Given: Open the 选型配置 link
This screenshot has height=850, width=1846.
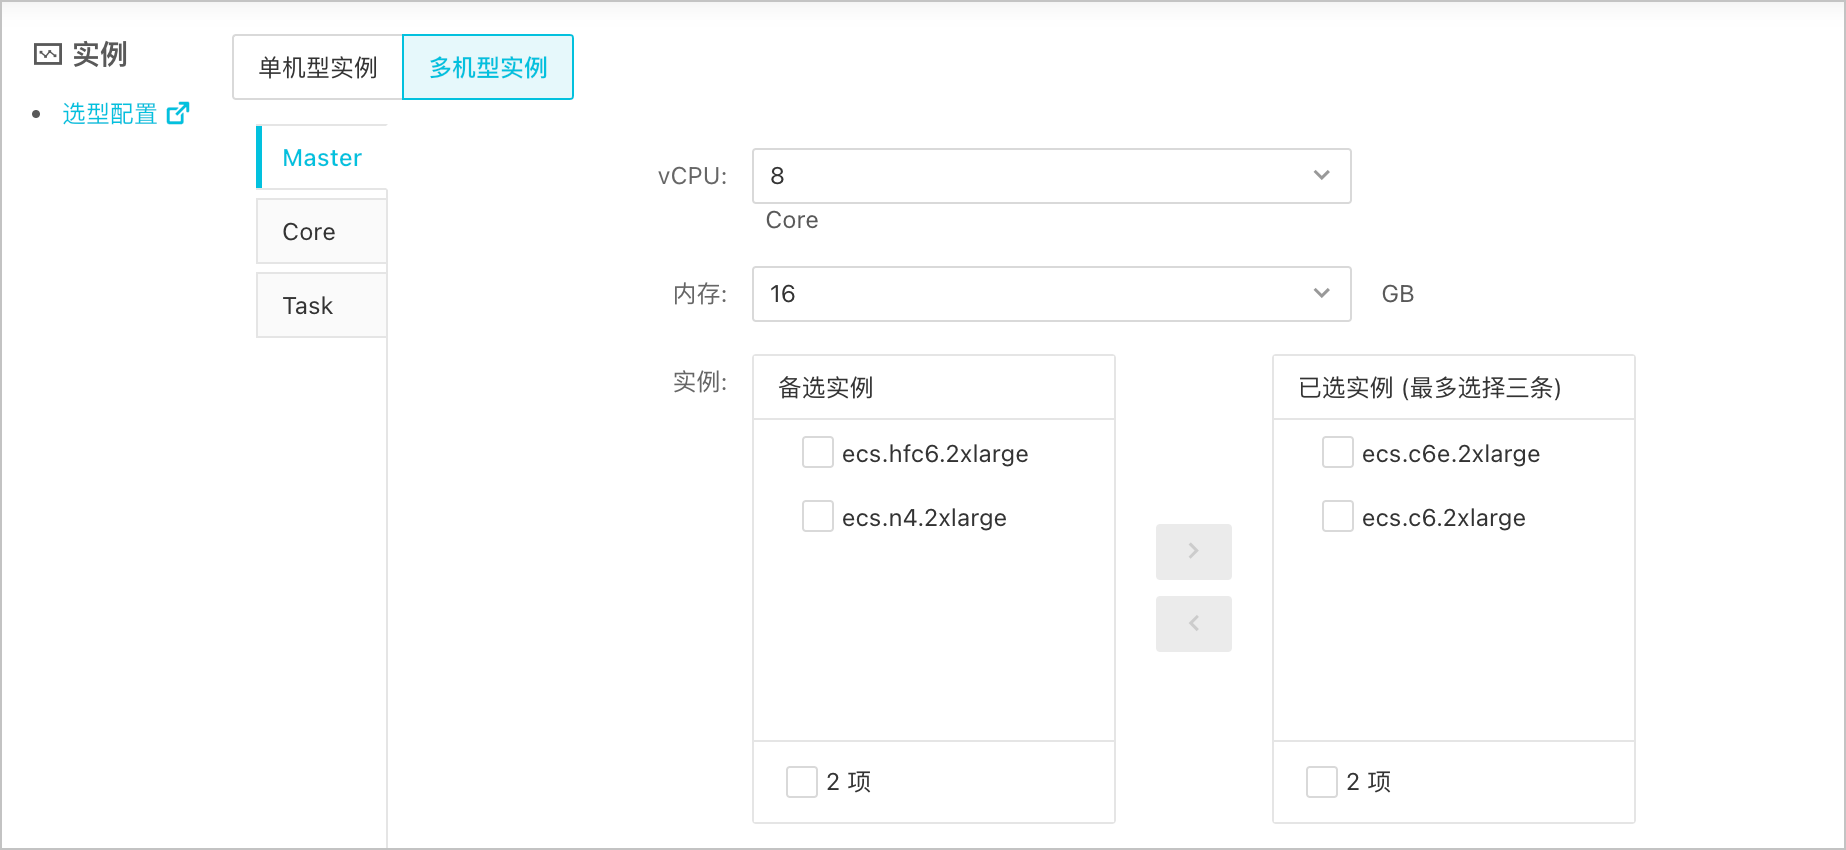Looking at the screenshot, I should coord(110,114).
